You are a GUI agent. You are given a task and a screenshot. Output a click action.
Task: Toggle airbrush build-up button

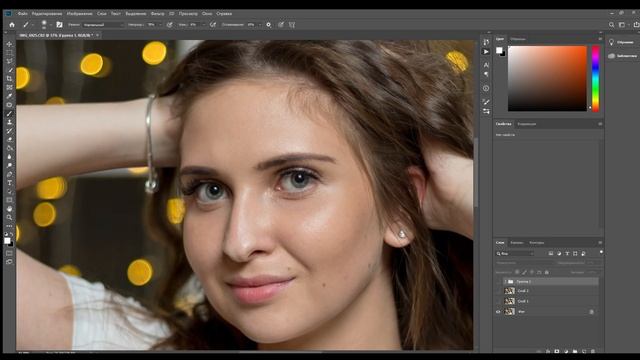coord(213,25)
